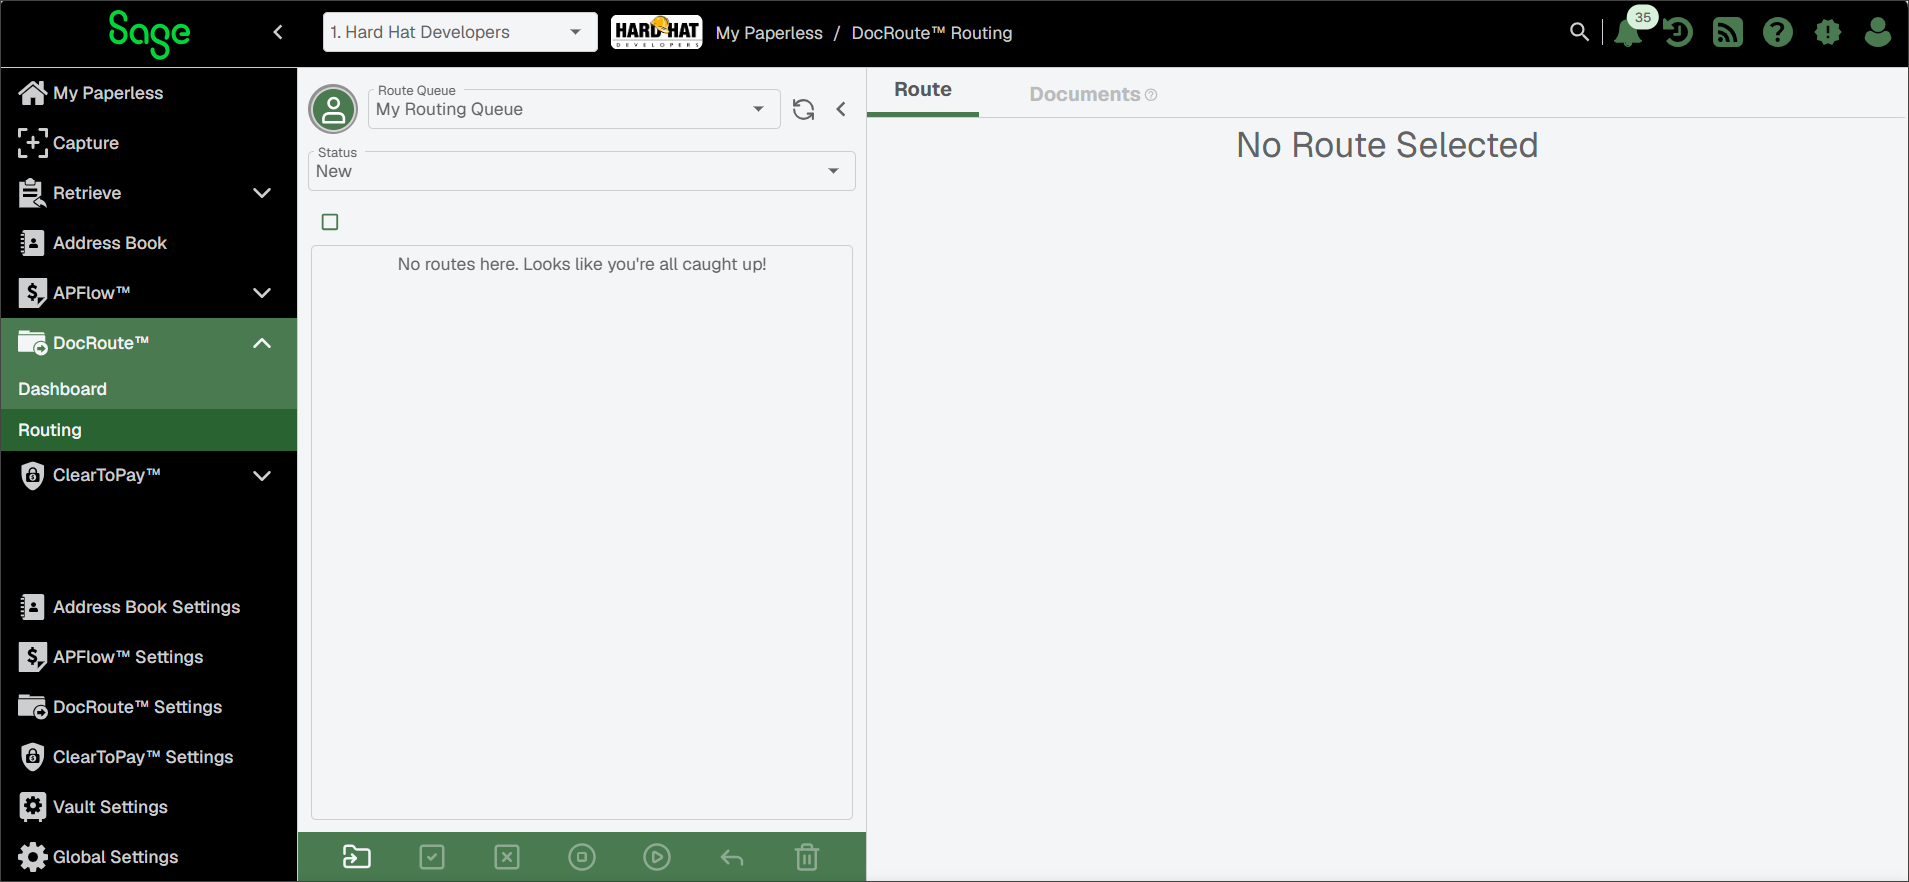Select the Routing submenu item
This screenshot has height=882, width=1909.
[149, 430]
